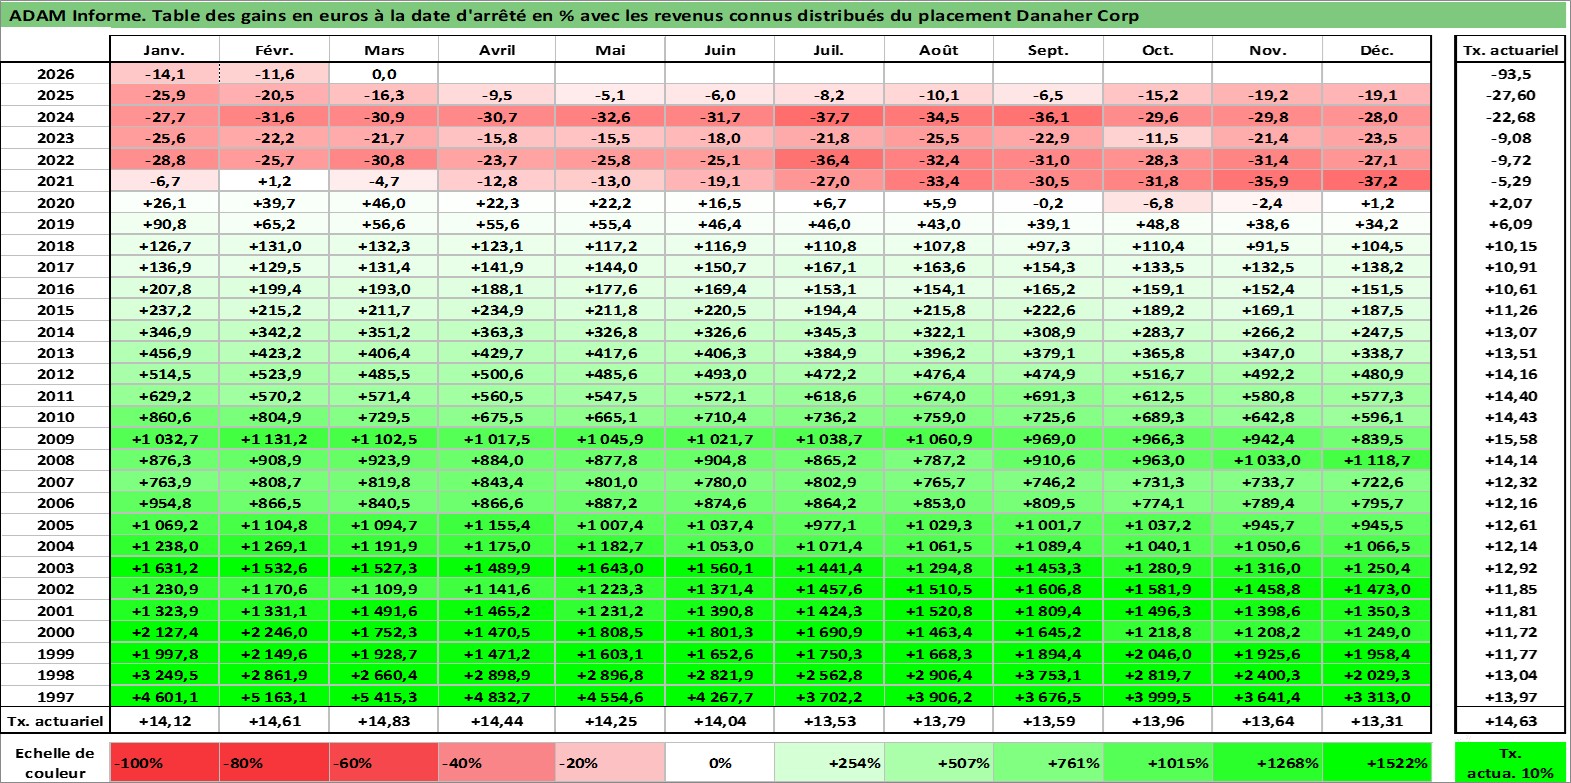Click the Oct. column header
Image resolution: width=1571 pixels, height=783 pixels.
click(x=1158, y=50)
